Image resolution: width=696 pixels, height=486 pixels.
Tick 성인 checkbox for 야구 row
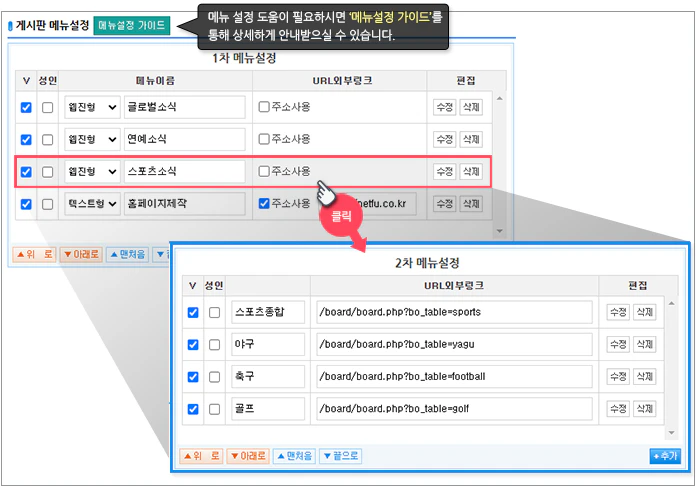(x=214, y=344)
